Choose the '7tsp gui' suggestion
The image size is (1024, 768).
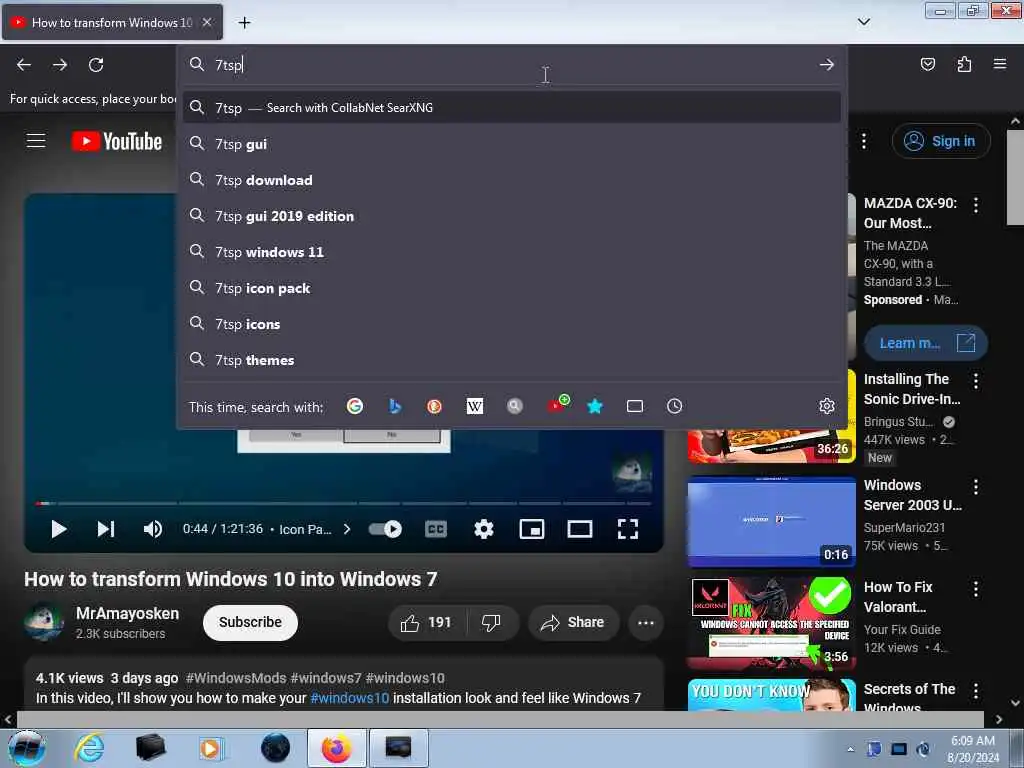[x=511, y=144]
